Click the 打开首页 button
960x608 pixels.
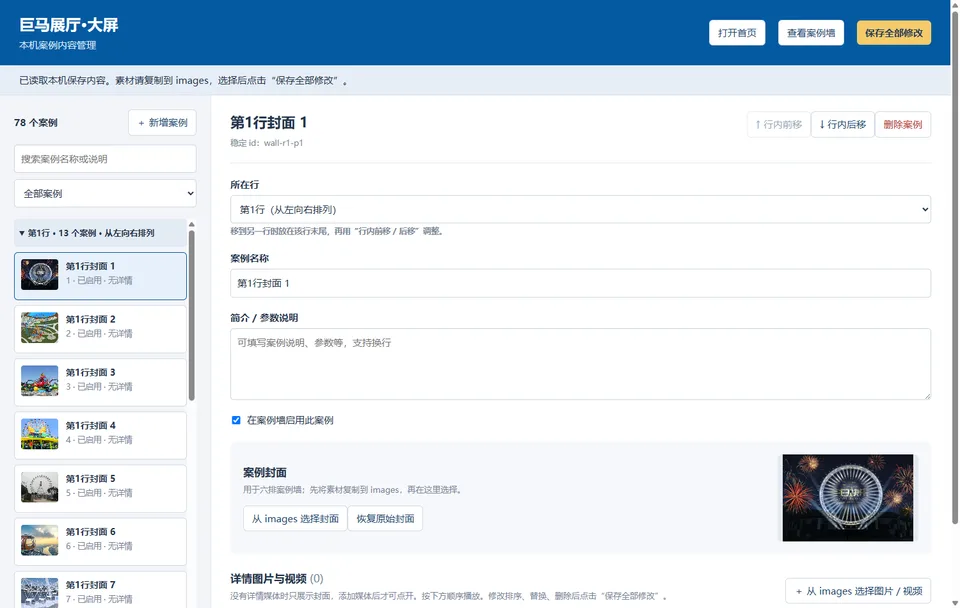tap(737, 33)
